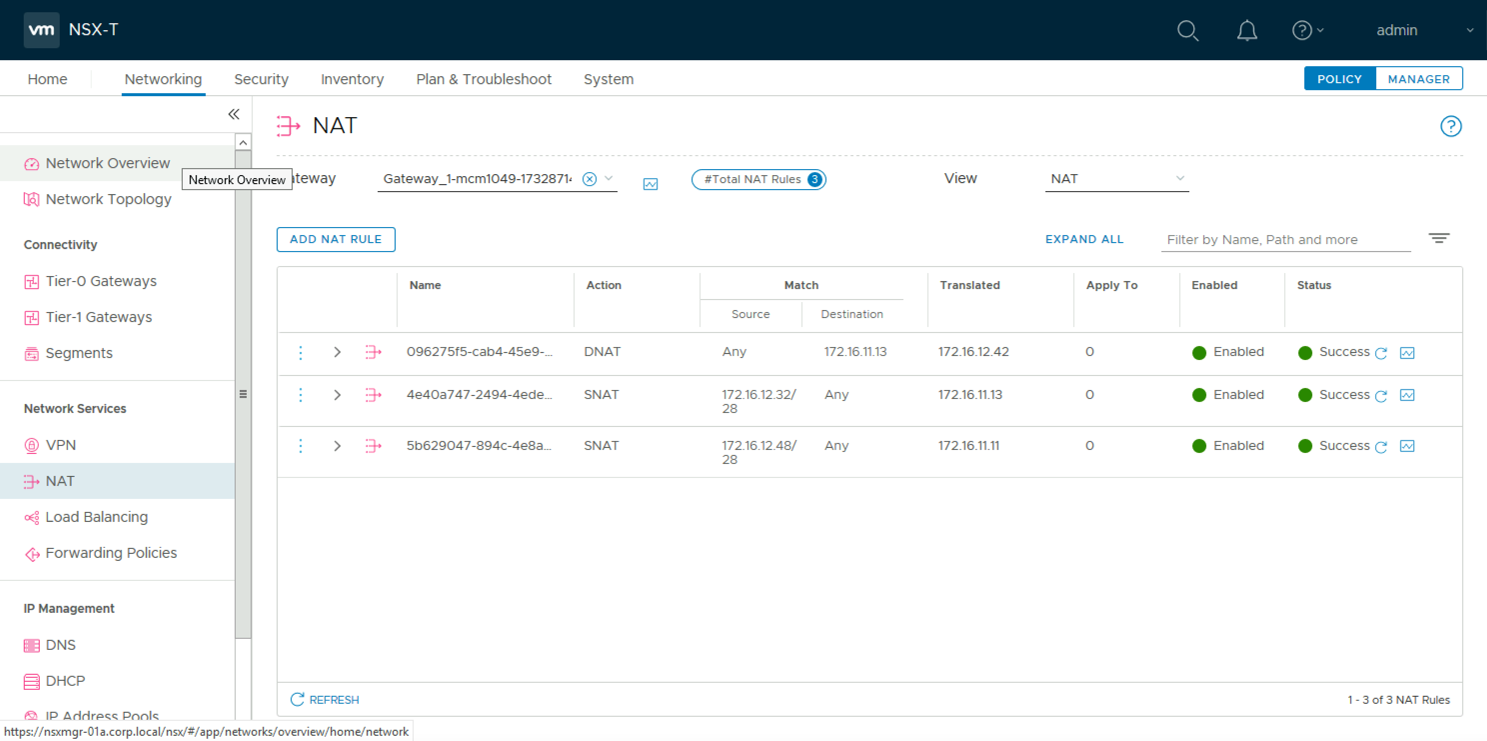This screenshot has height=741, width=1487.
Task: Click the NAT page help question icon
Action: 1450,126
